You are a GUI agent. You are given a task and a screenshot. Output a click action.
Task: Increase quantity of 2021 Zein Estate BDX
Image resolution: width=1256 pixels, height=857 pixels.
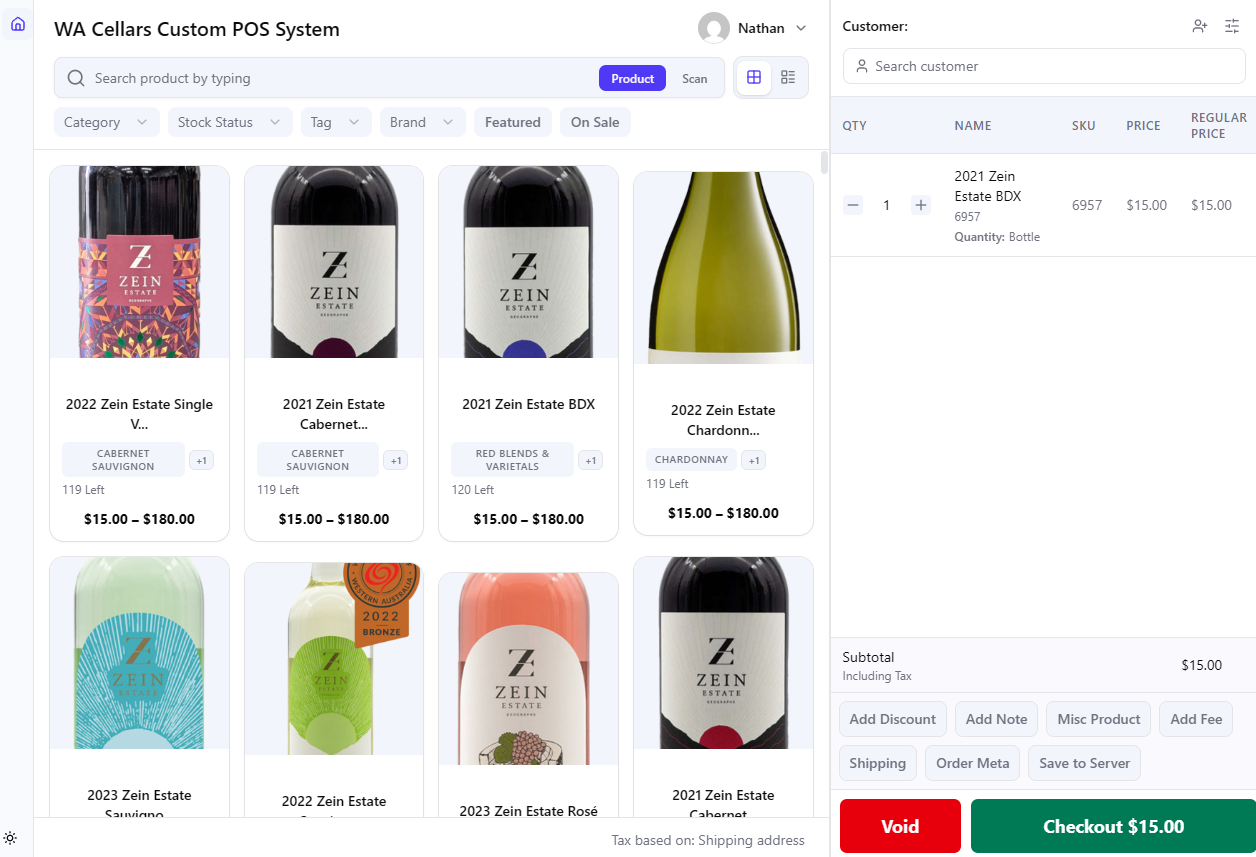tap(921, 205)
